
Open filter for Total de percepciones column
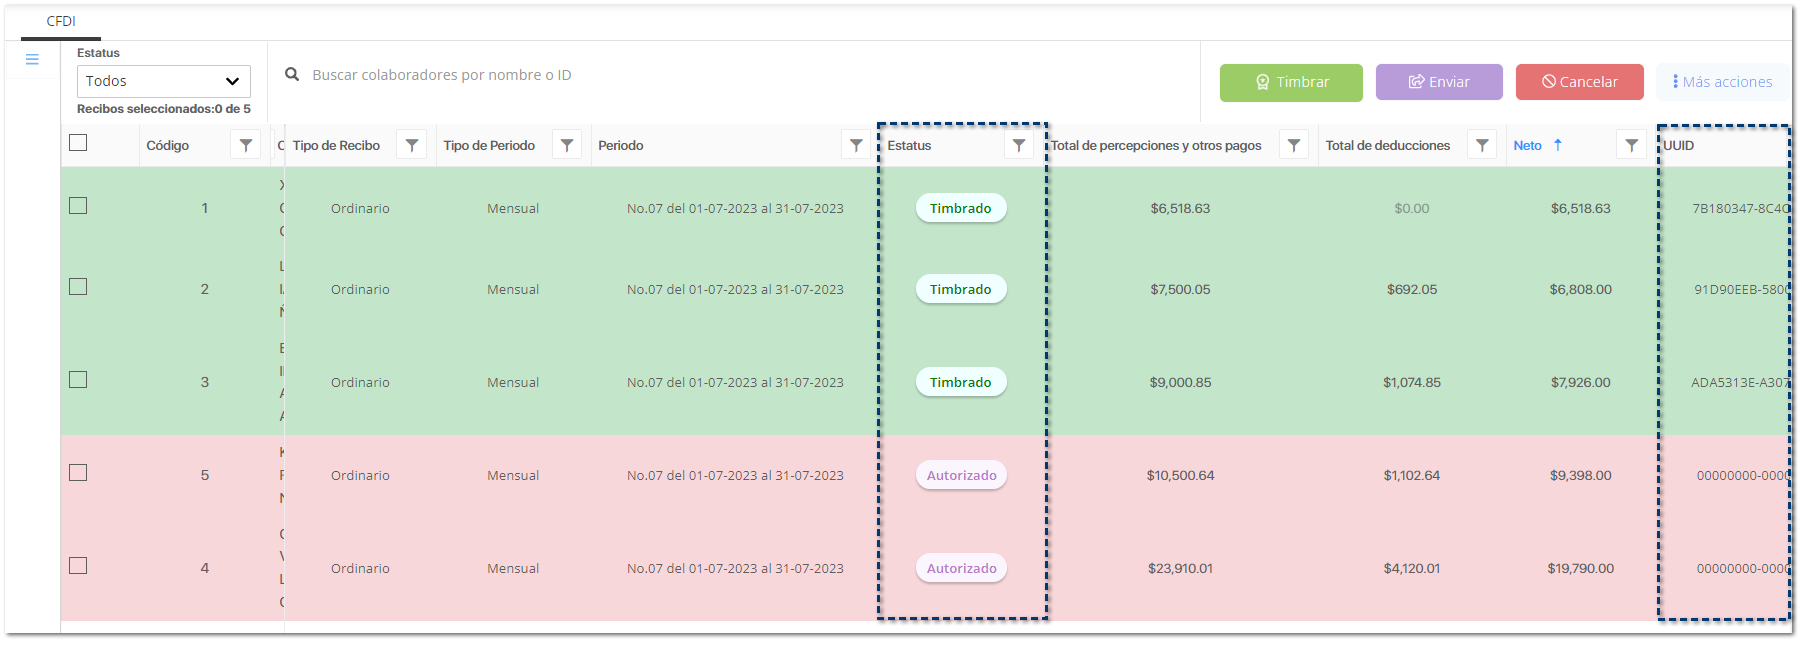[x=1294, y=145]
